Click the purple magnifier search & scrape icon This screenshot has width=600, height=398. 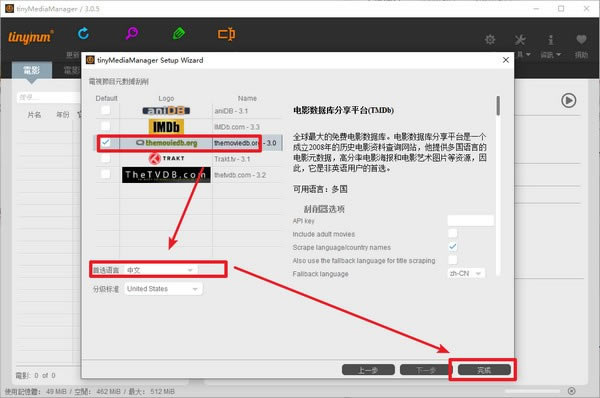coord(132,33)
